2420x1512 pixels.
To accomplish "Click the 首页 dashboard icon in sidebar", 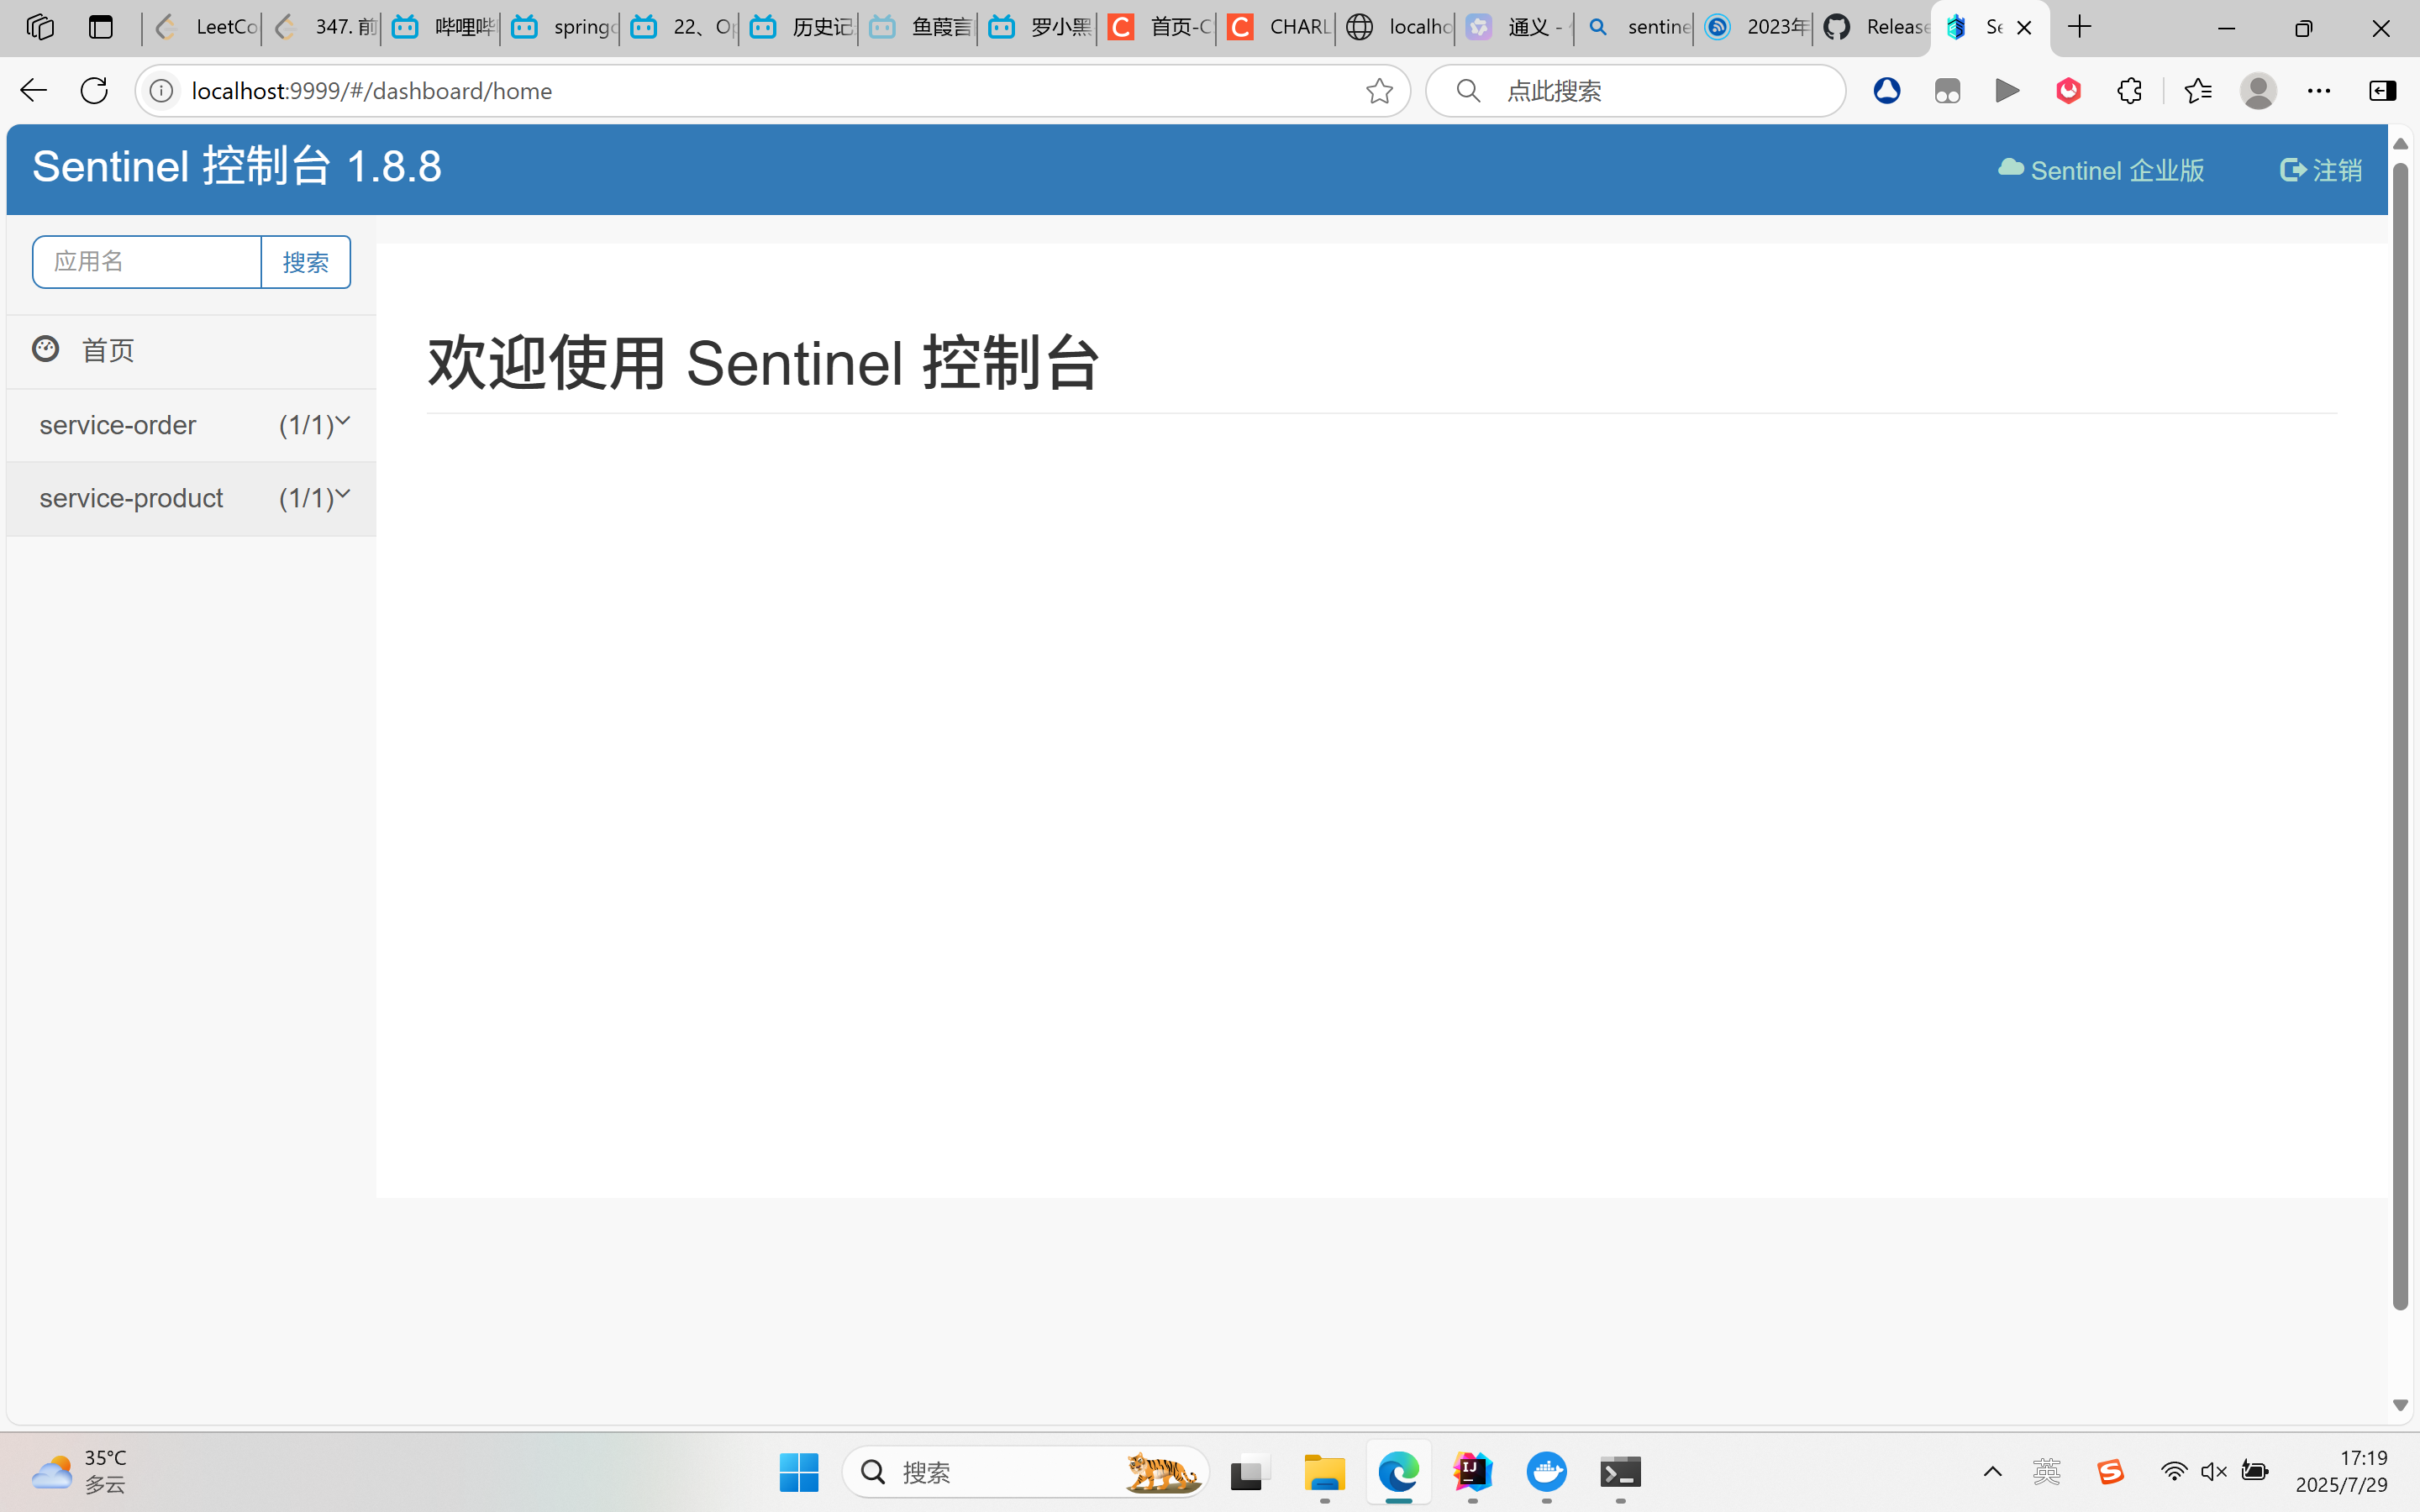I will (45, 349).
